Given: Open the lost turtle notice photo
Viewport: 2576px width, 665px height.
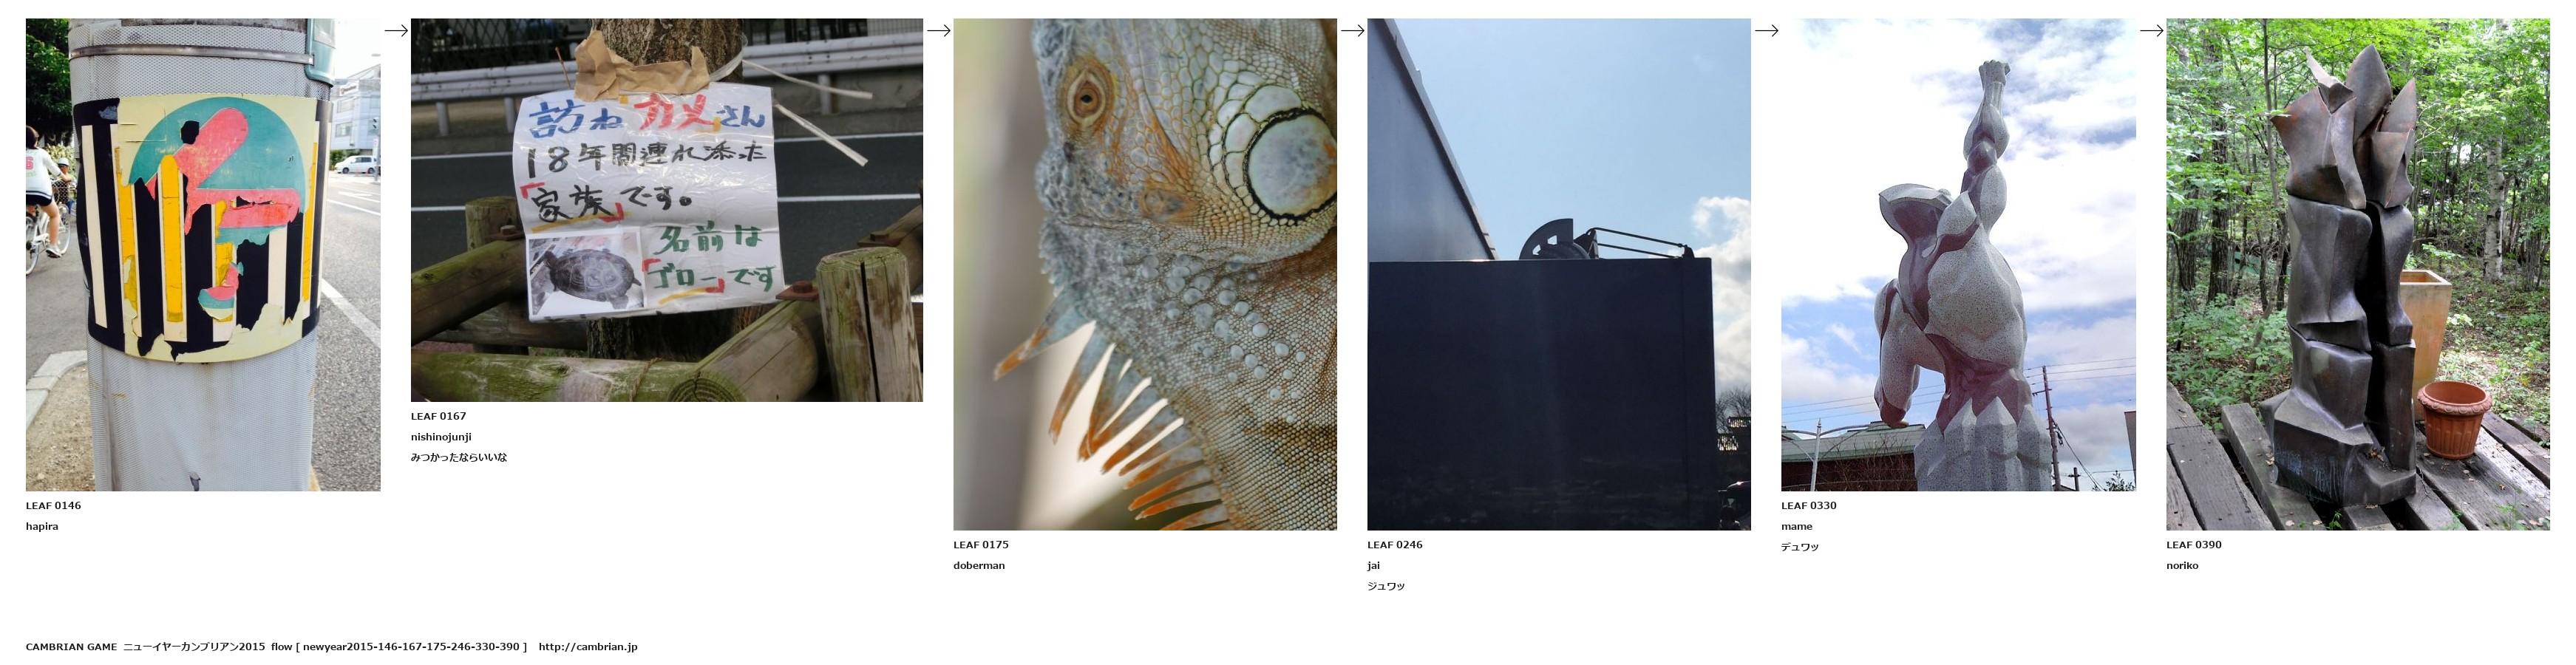Looking at the screenshot, I should 667,210.
